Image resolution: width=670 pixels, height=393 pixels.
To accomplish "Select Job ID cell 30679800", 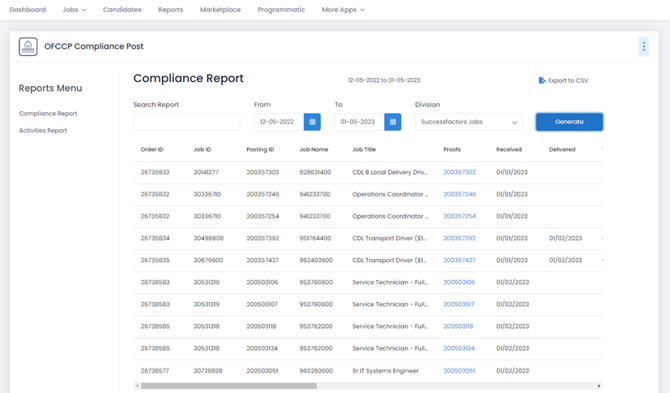I will [208, 260].
